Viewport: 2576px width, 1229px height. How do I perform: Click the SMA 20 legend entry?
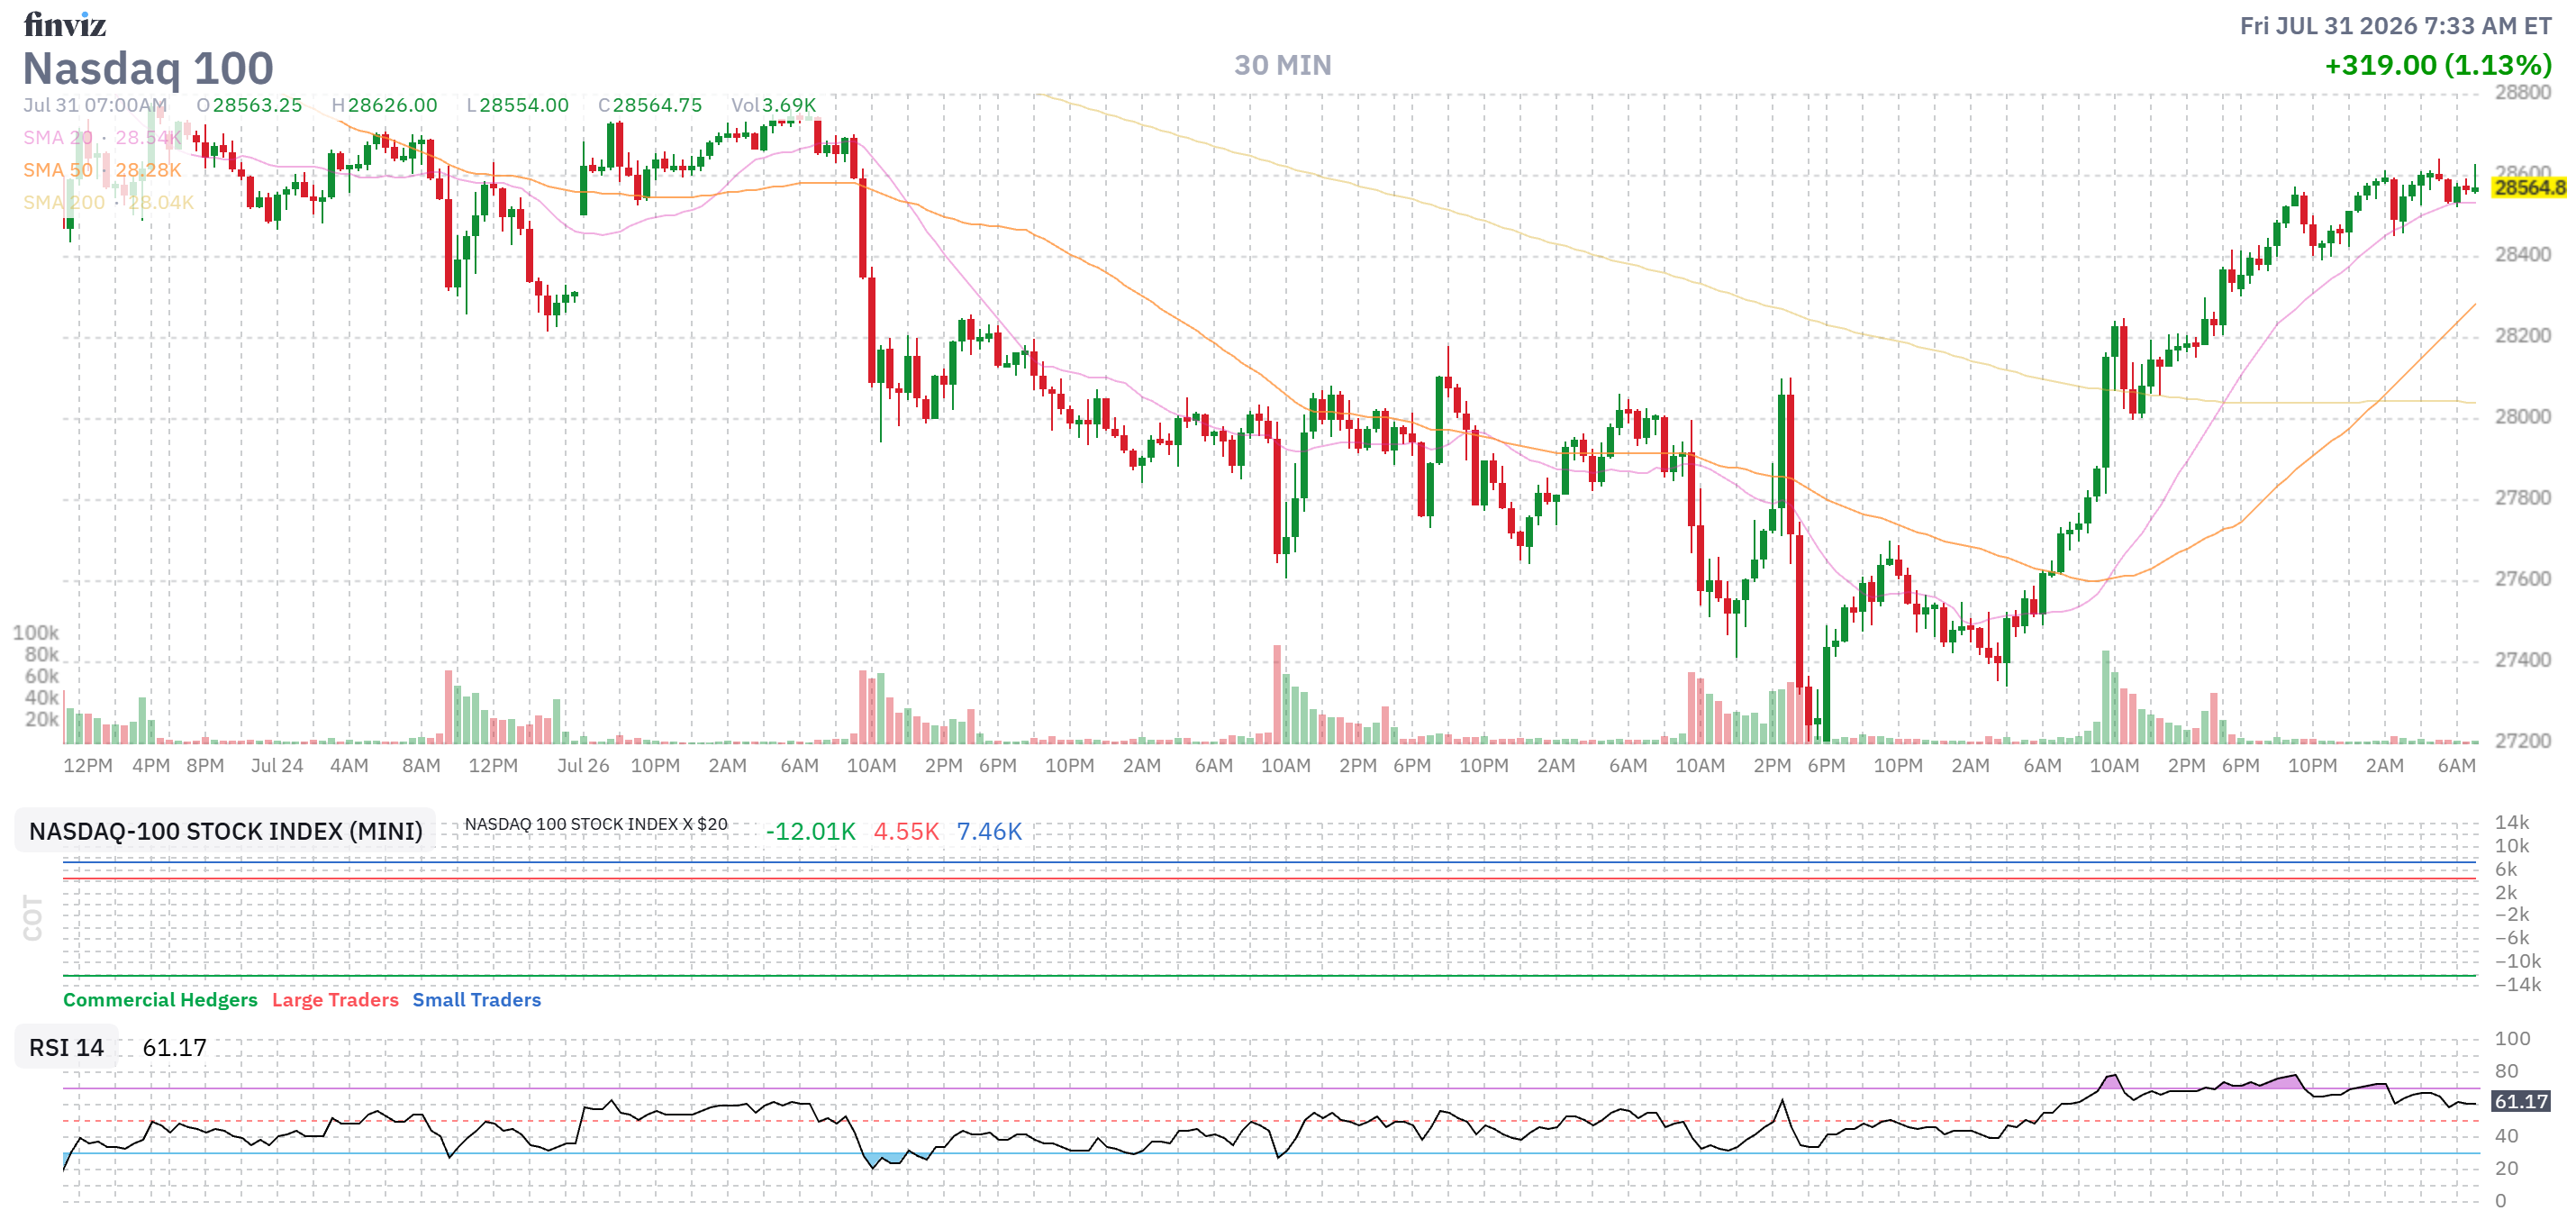click(103, 137)
